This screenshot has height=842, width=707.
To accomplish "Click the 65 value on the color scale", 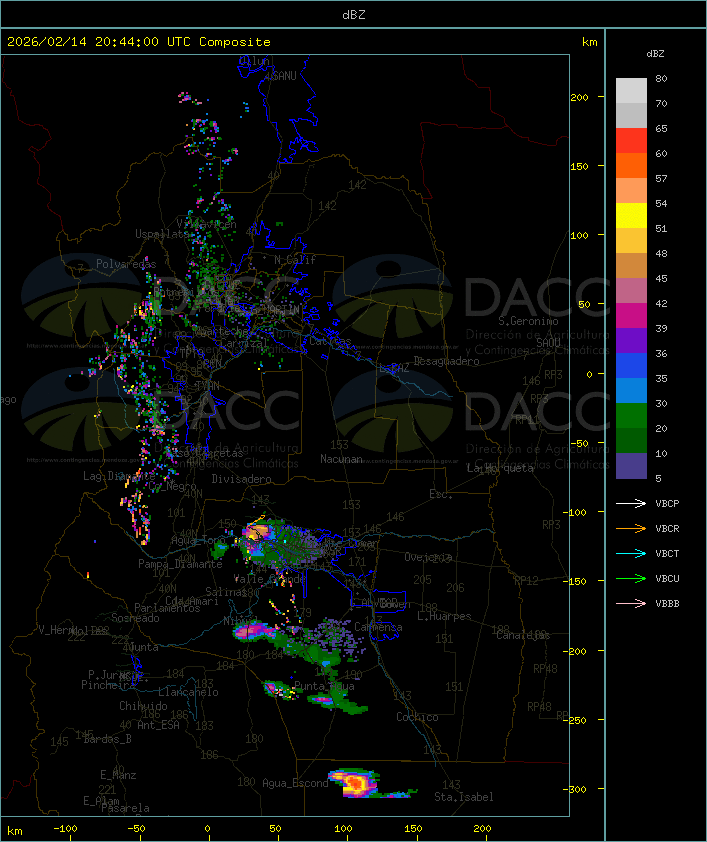I will [x=661, y=128].
